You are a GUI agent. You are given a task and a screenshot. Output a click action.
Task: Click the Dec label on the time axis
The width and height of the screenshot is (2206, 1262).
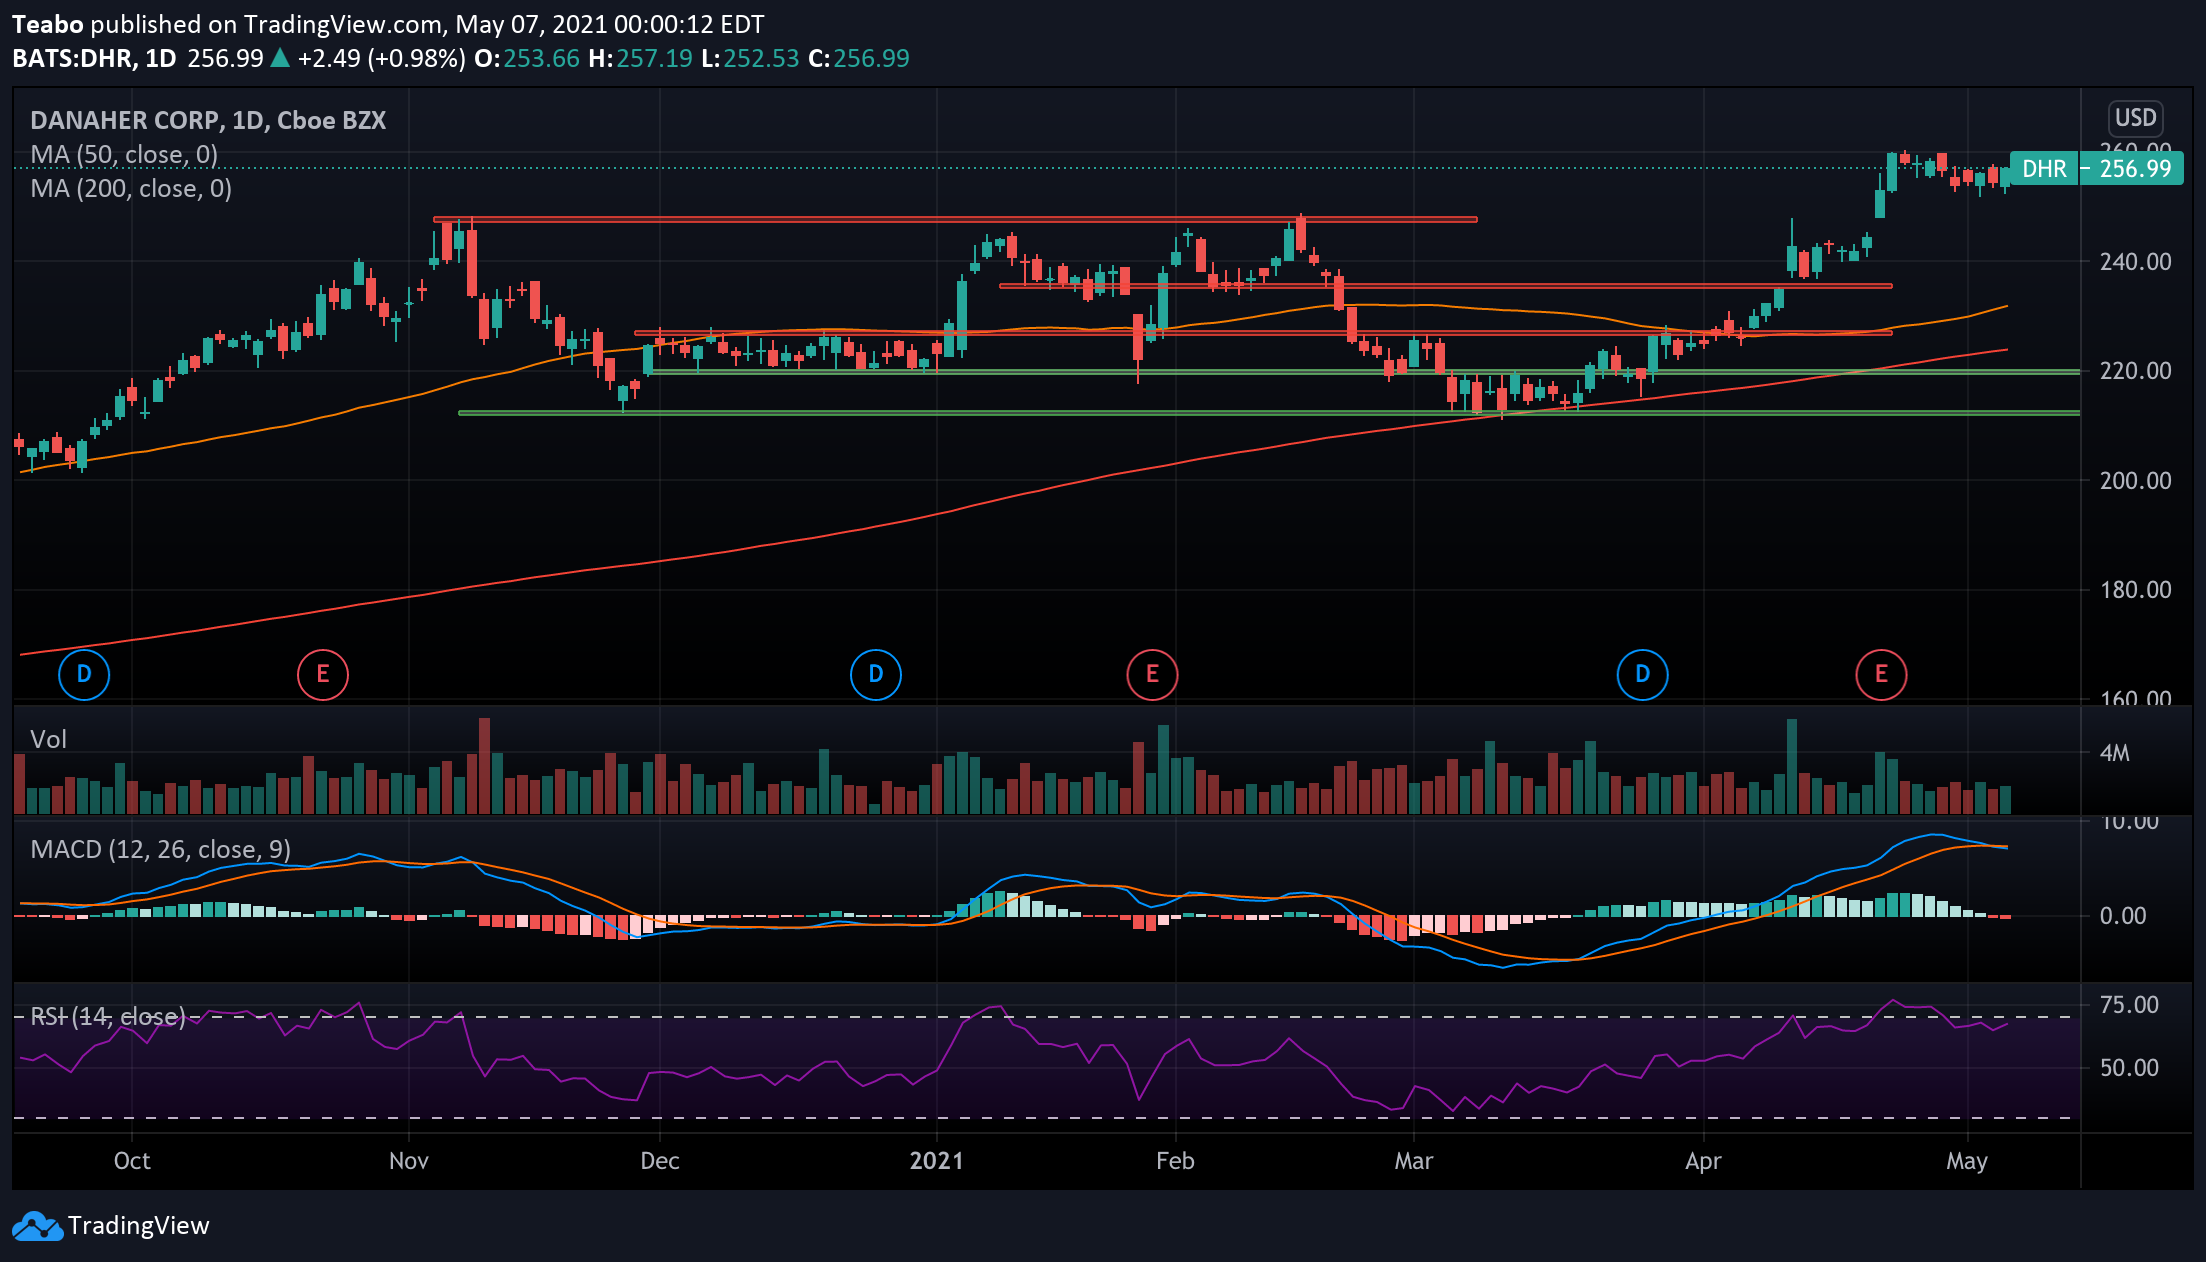(x=660, y=1161)
